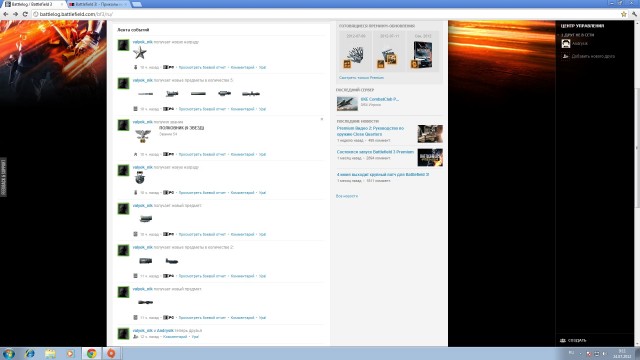This screenshot has width=640, height=360.
Task: Open the media player taskbar icon
Action: (x=70, y=353)
